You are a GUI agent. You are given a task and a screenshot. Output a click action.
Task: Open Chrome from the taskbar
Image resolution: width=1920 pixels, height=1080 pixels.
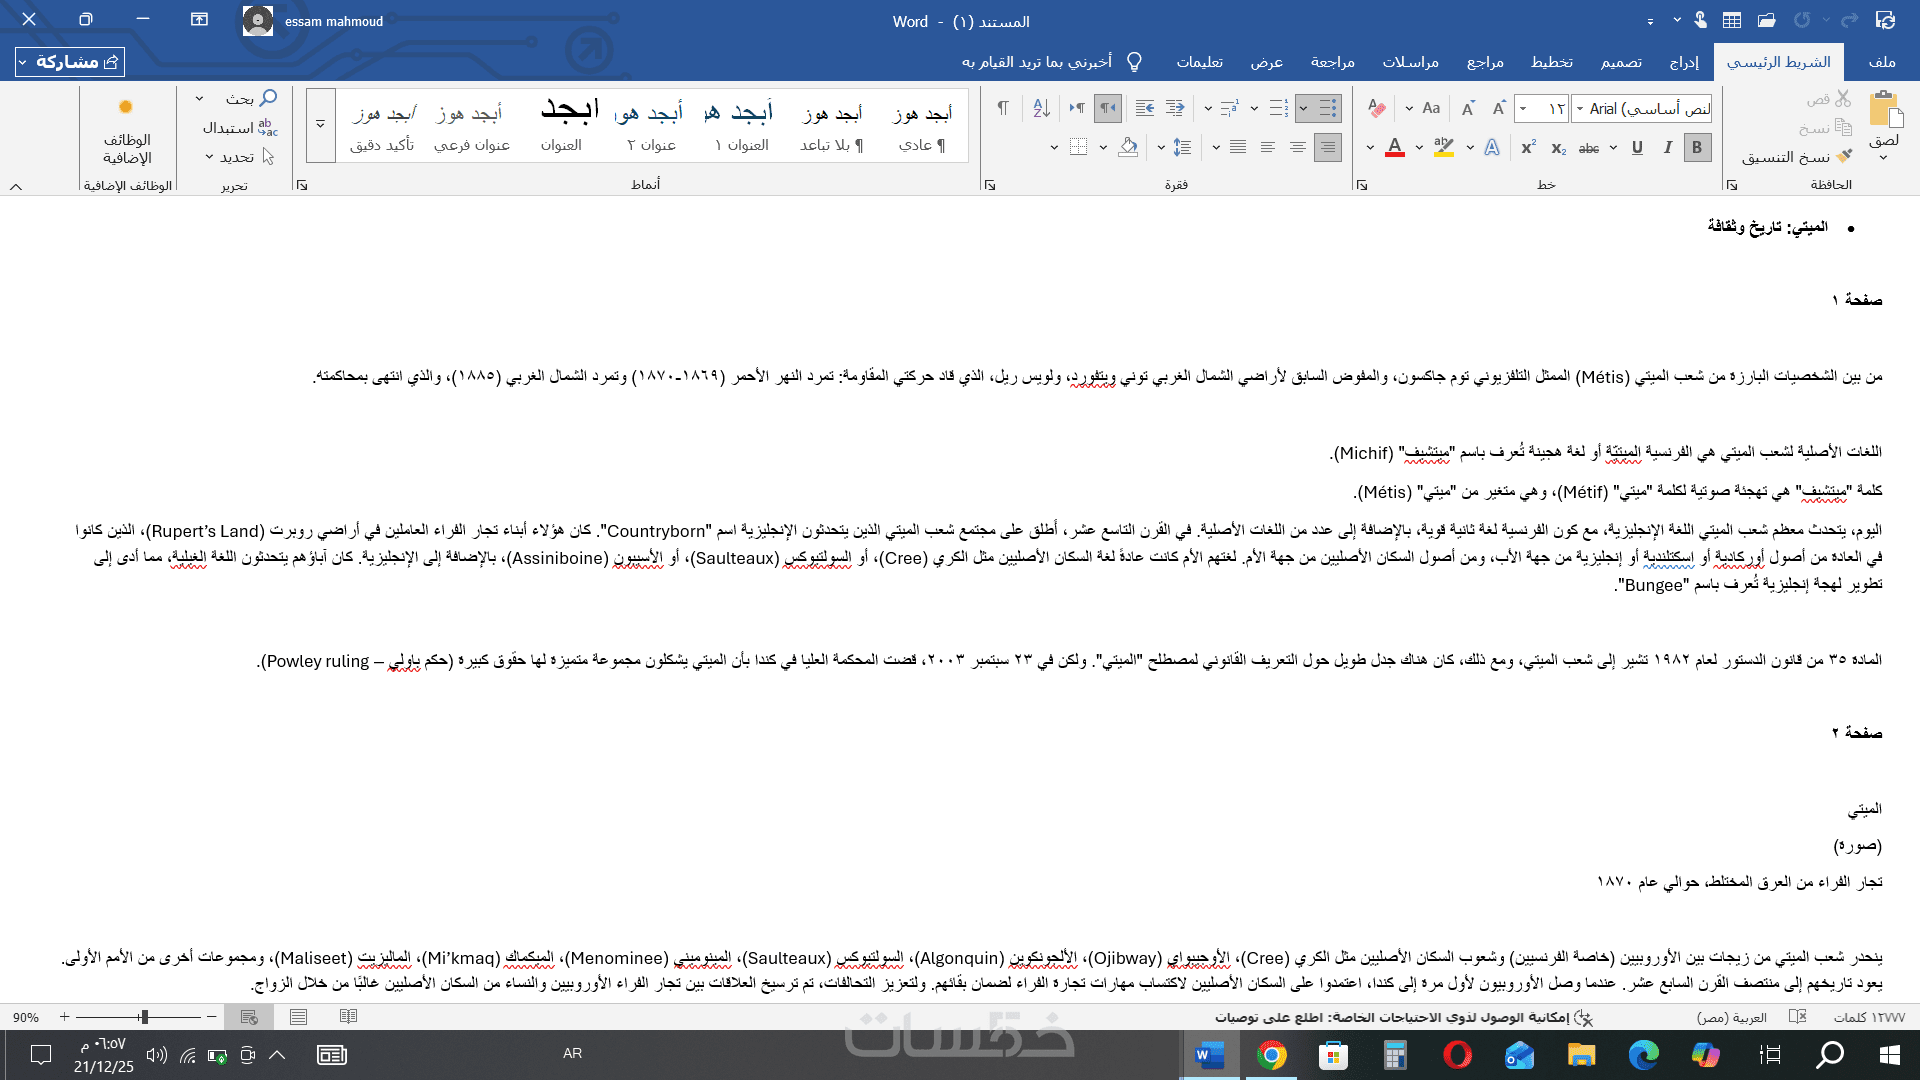click(1271, 1055)
